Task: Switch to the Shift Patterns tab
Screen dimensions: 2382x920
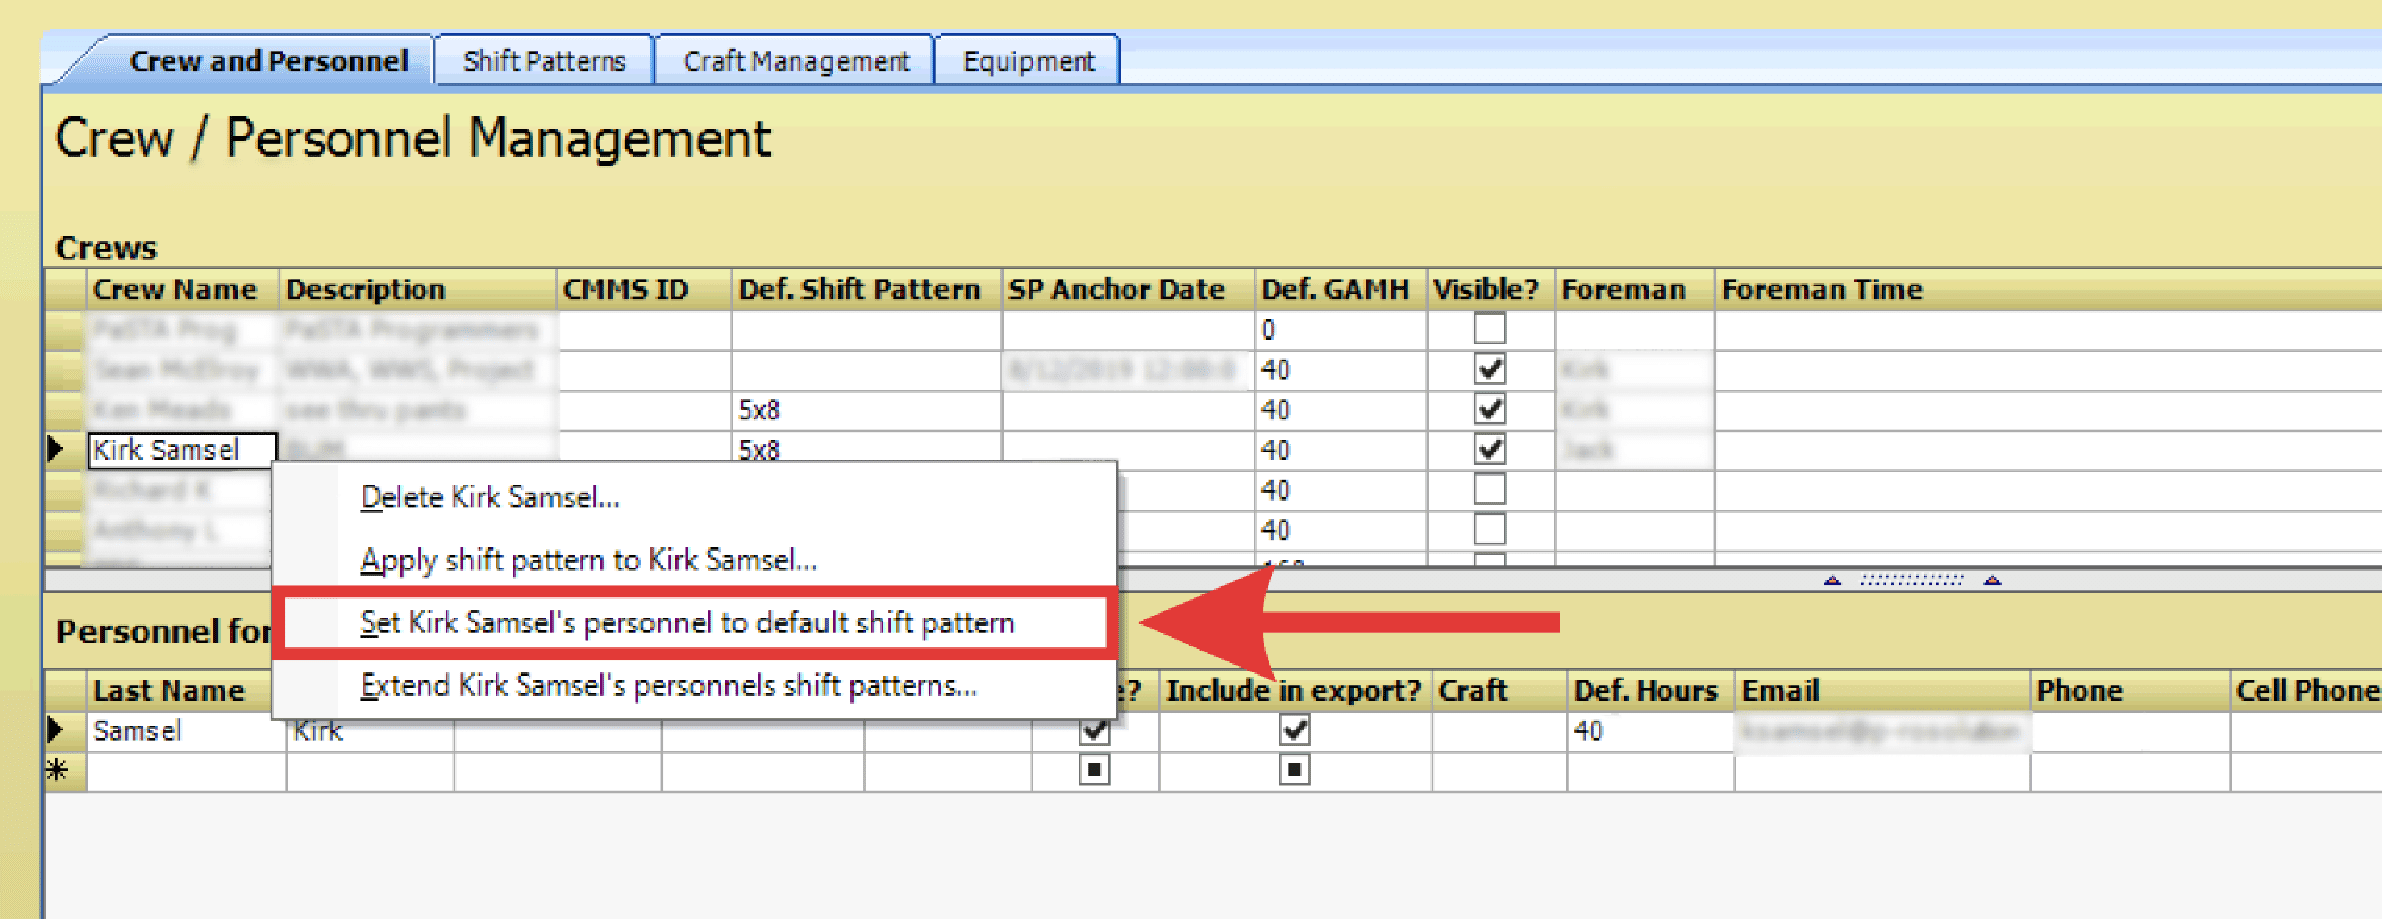Action: coord(544,62)
